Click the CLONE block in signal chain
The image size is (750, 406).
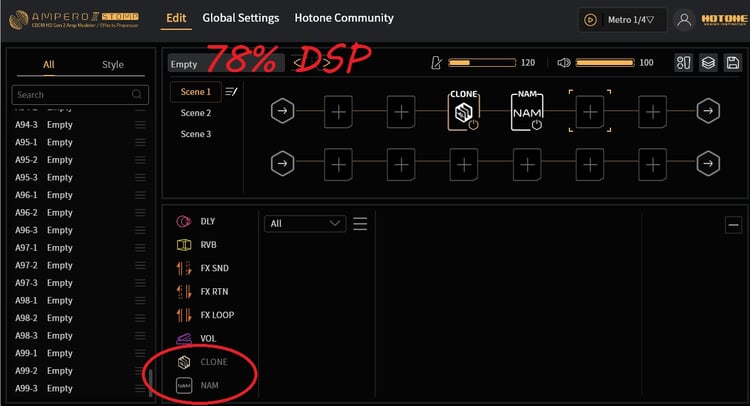[463, 111]
